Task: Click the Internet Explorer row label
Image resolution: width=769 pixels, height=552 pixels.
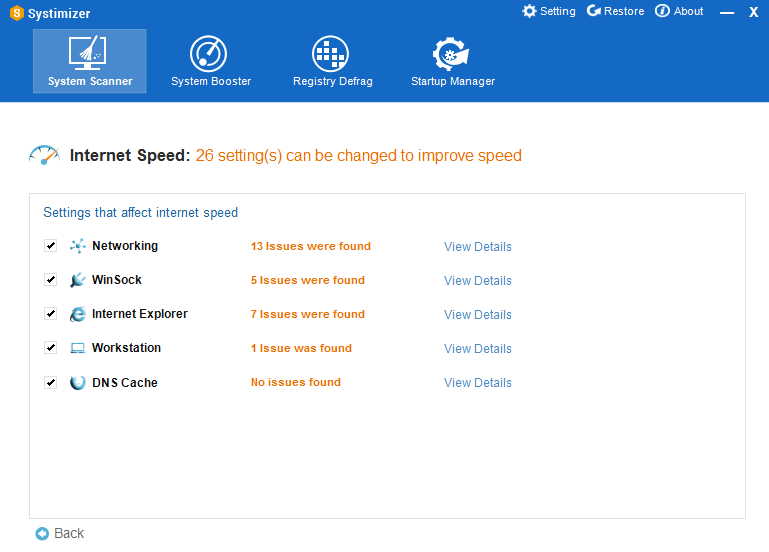Action: [x=140, y=314]
